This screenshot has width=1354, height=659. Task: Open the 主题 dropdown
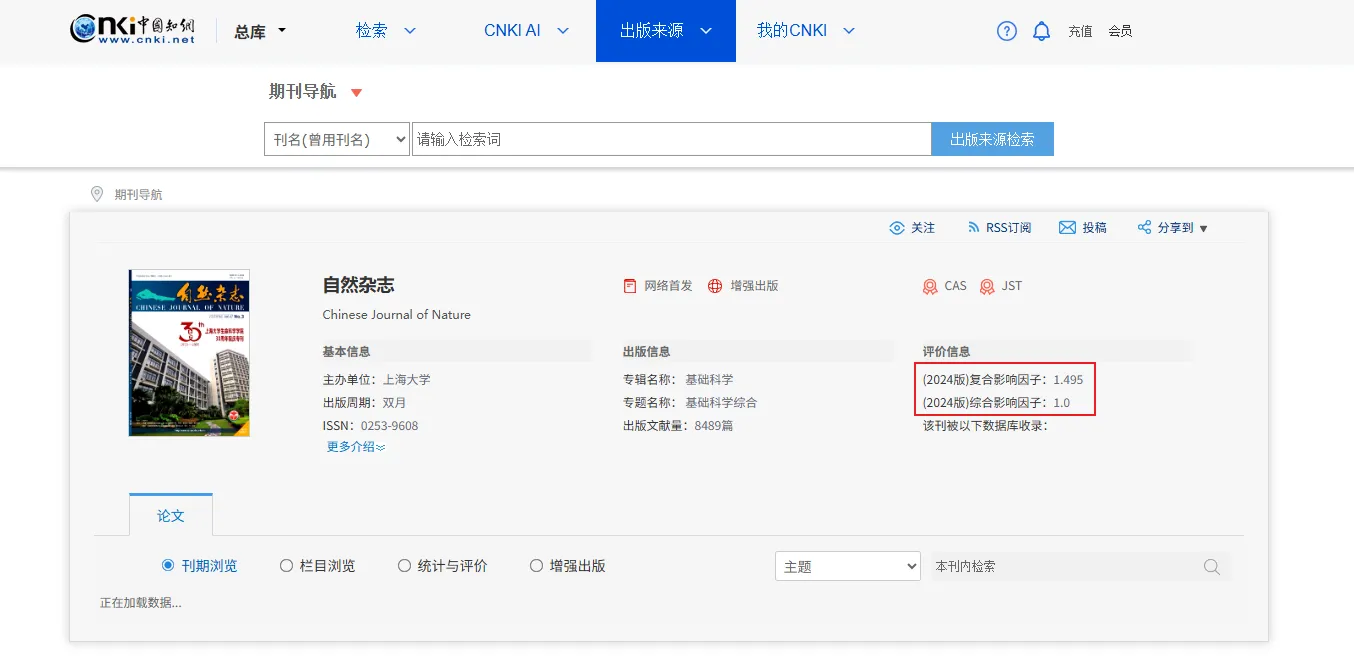pos(847,567)
